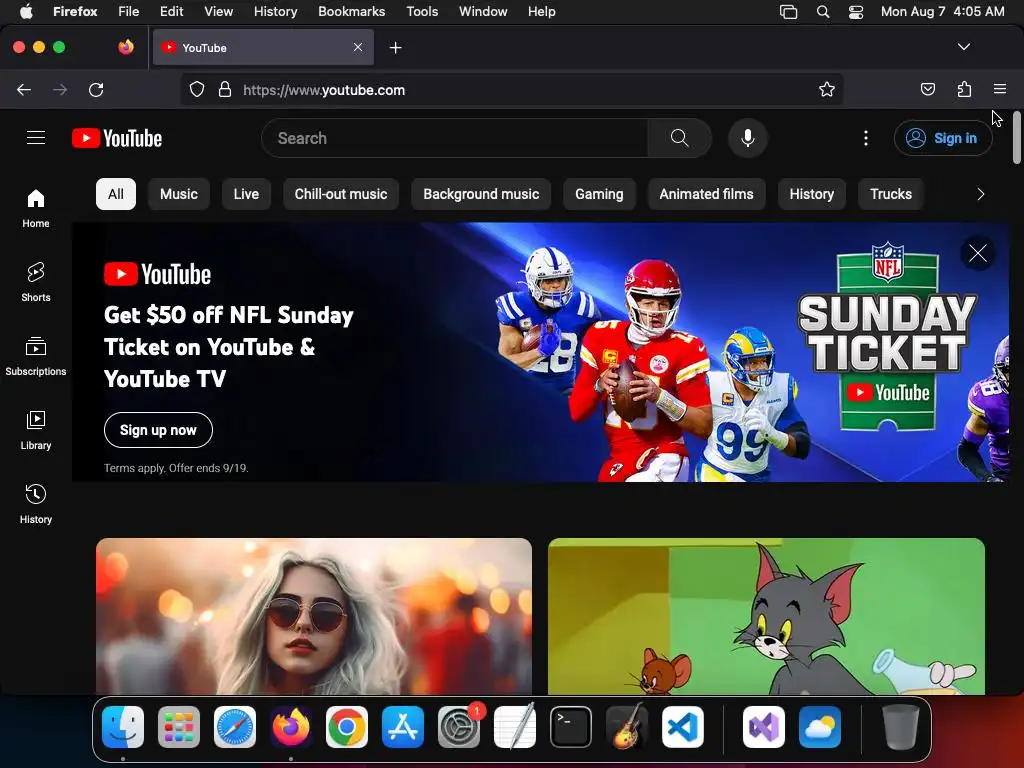Select the Gaming filter chip
The width and height of the screenshot is (1024, 768).
(x=599, y=194)
